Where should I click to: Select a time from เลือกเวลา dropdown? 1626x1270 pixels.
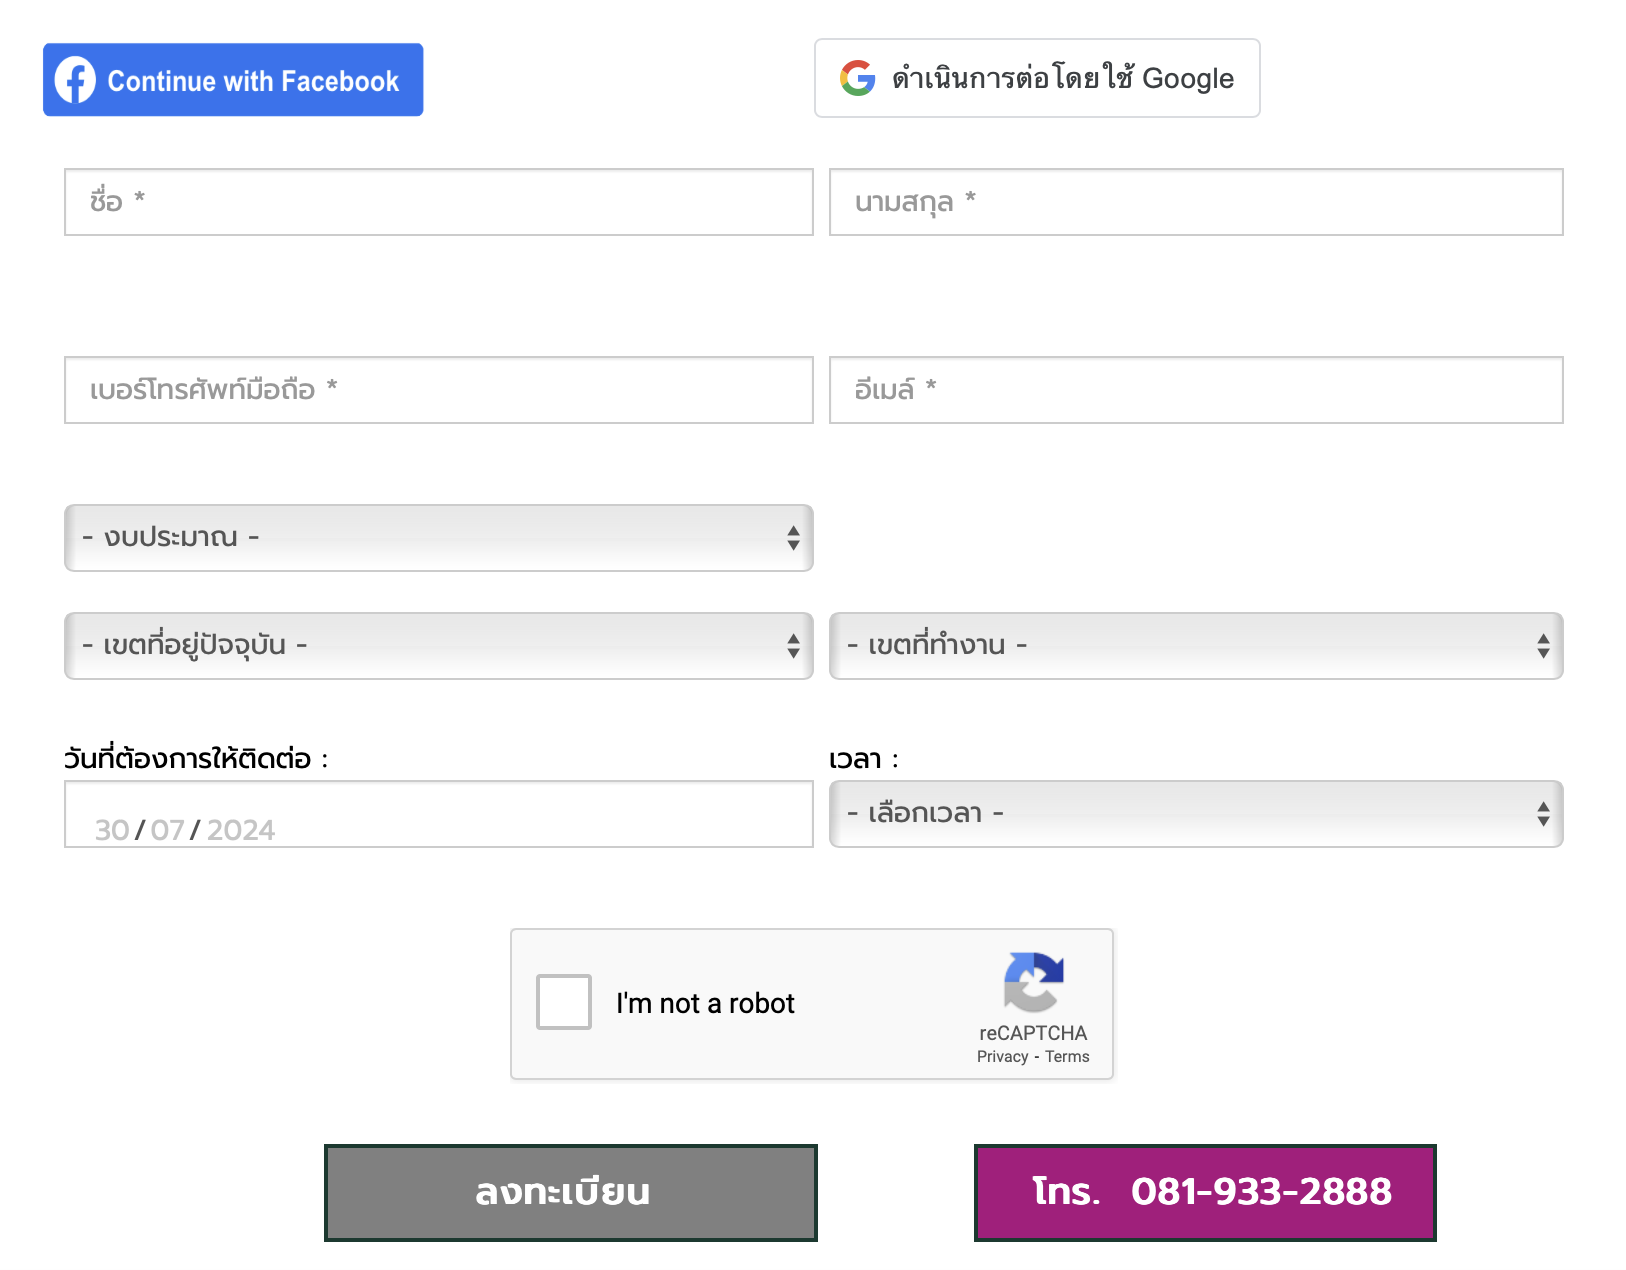point(1196,814)
